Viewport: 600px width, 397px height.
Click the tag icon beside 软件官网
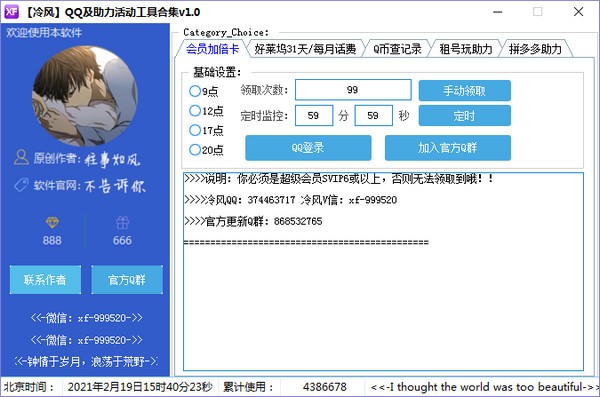pos(21,185)
